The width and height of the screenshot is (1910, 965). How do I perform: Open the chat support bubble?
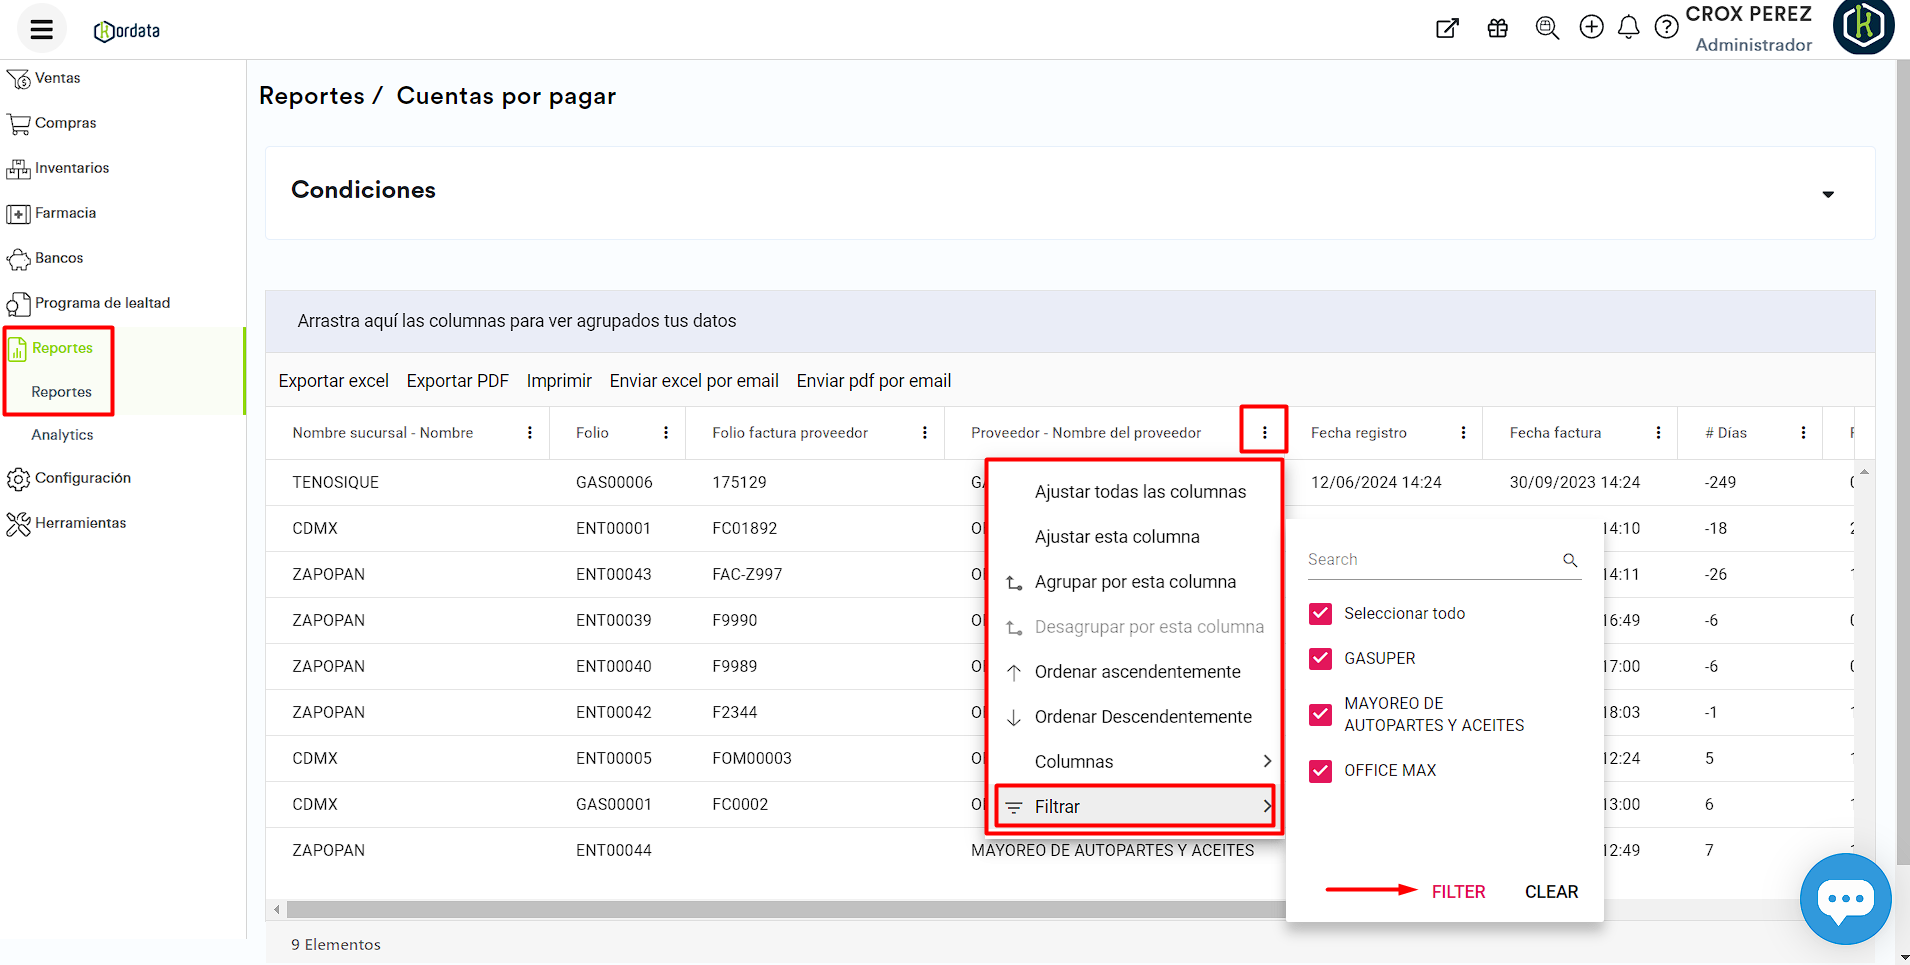click(1845, 898)
